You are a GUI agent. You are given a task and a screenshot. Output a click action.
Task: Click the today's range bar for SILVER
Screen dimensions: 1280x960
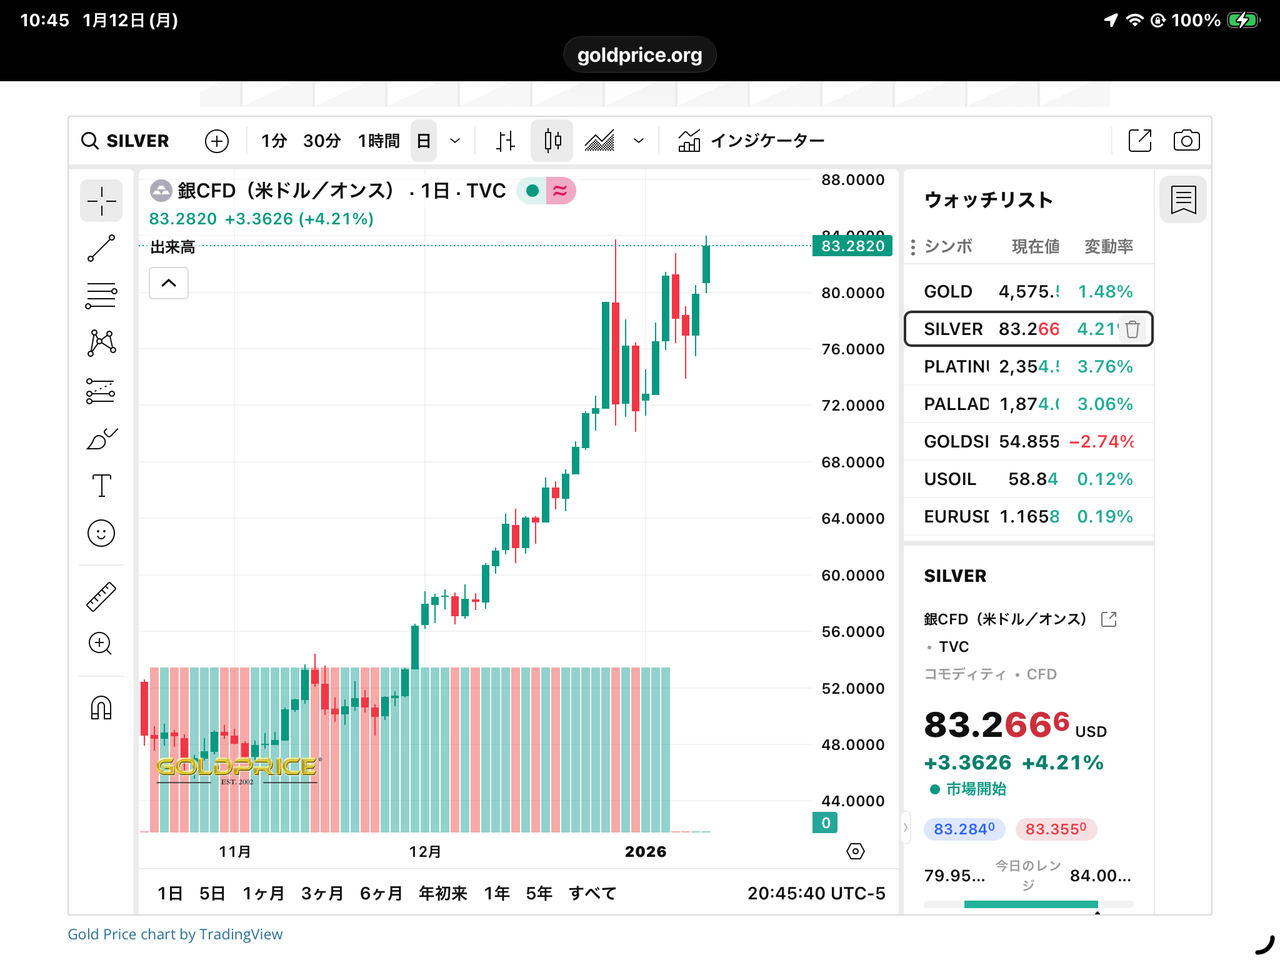click(x=1029, y=904)
